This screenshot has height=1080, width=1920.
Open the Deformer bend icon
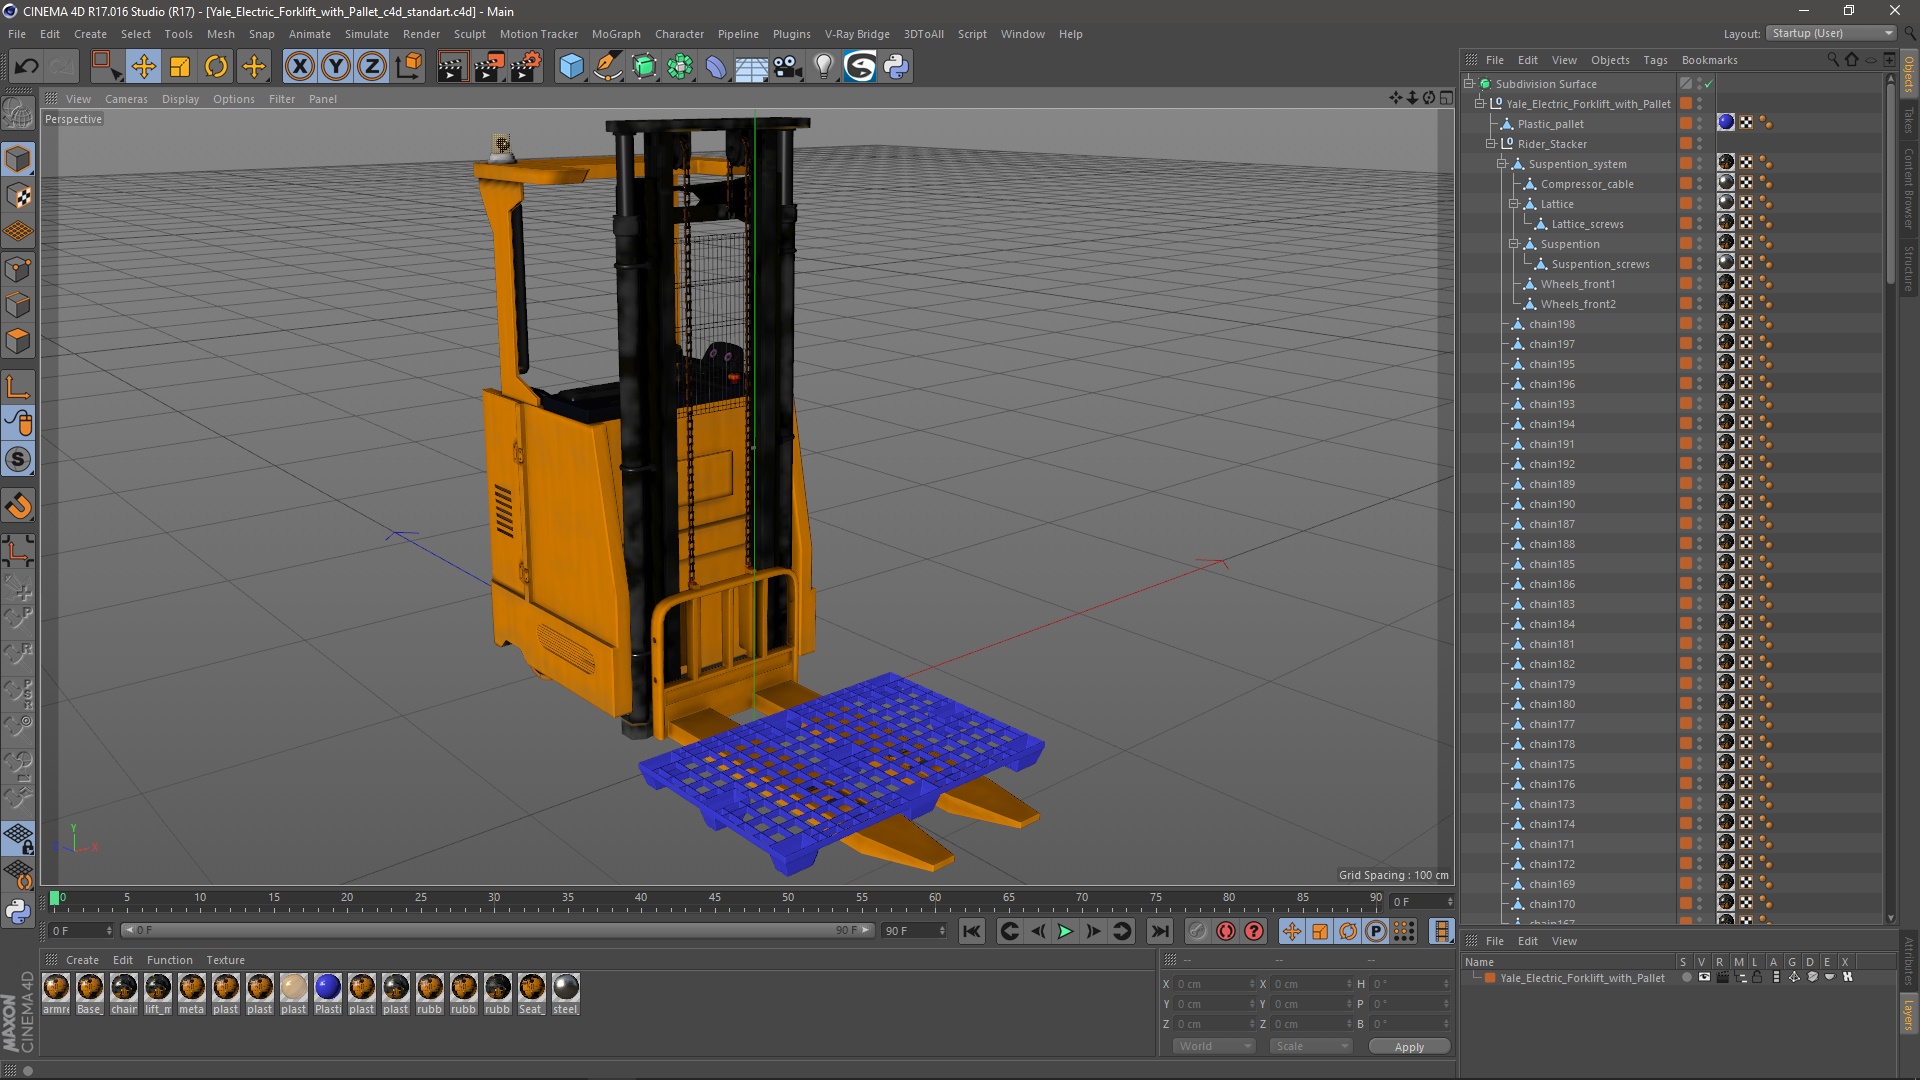point(716,67)
